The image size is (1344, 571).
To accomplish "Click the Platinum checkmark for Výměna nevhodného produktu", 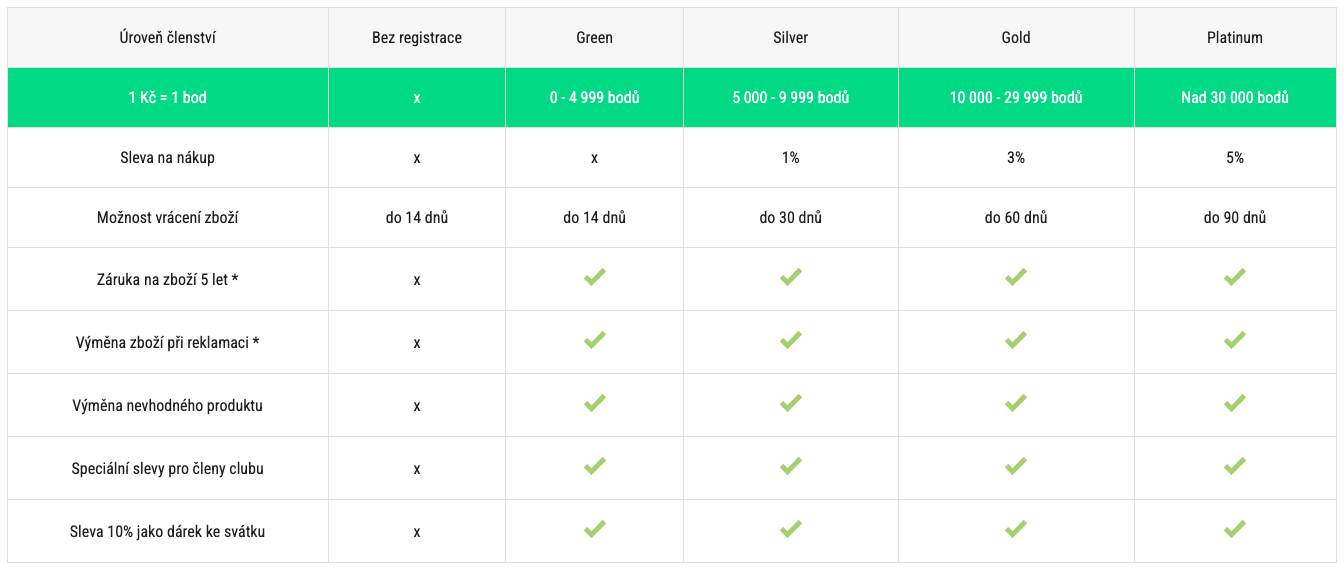I will (1235, 404).
